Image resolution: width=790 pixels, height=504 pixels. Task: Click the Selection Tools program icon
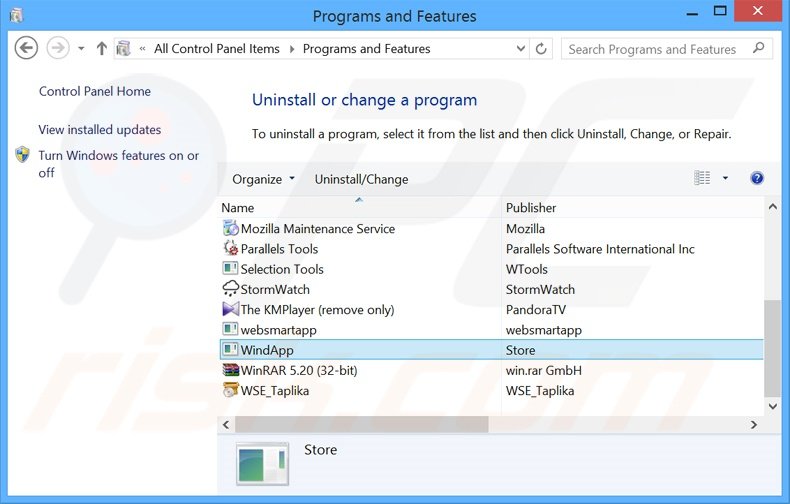tap(230, 268)
